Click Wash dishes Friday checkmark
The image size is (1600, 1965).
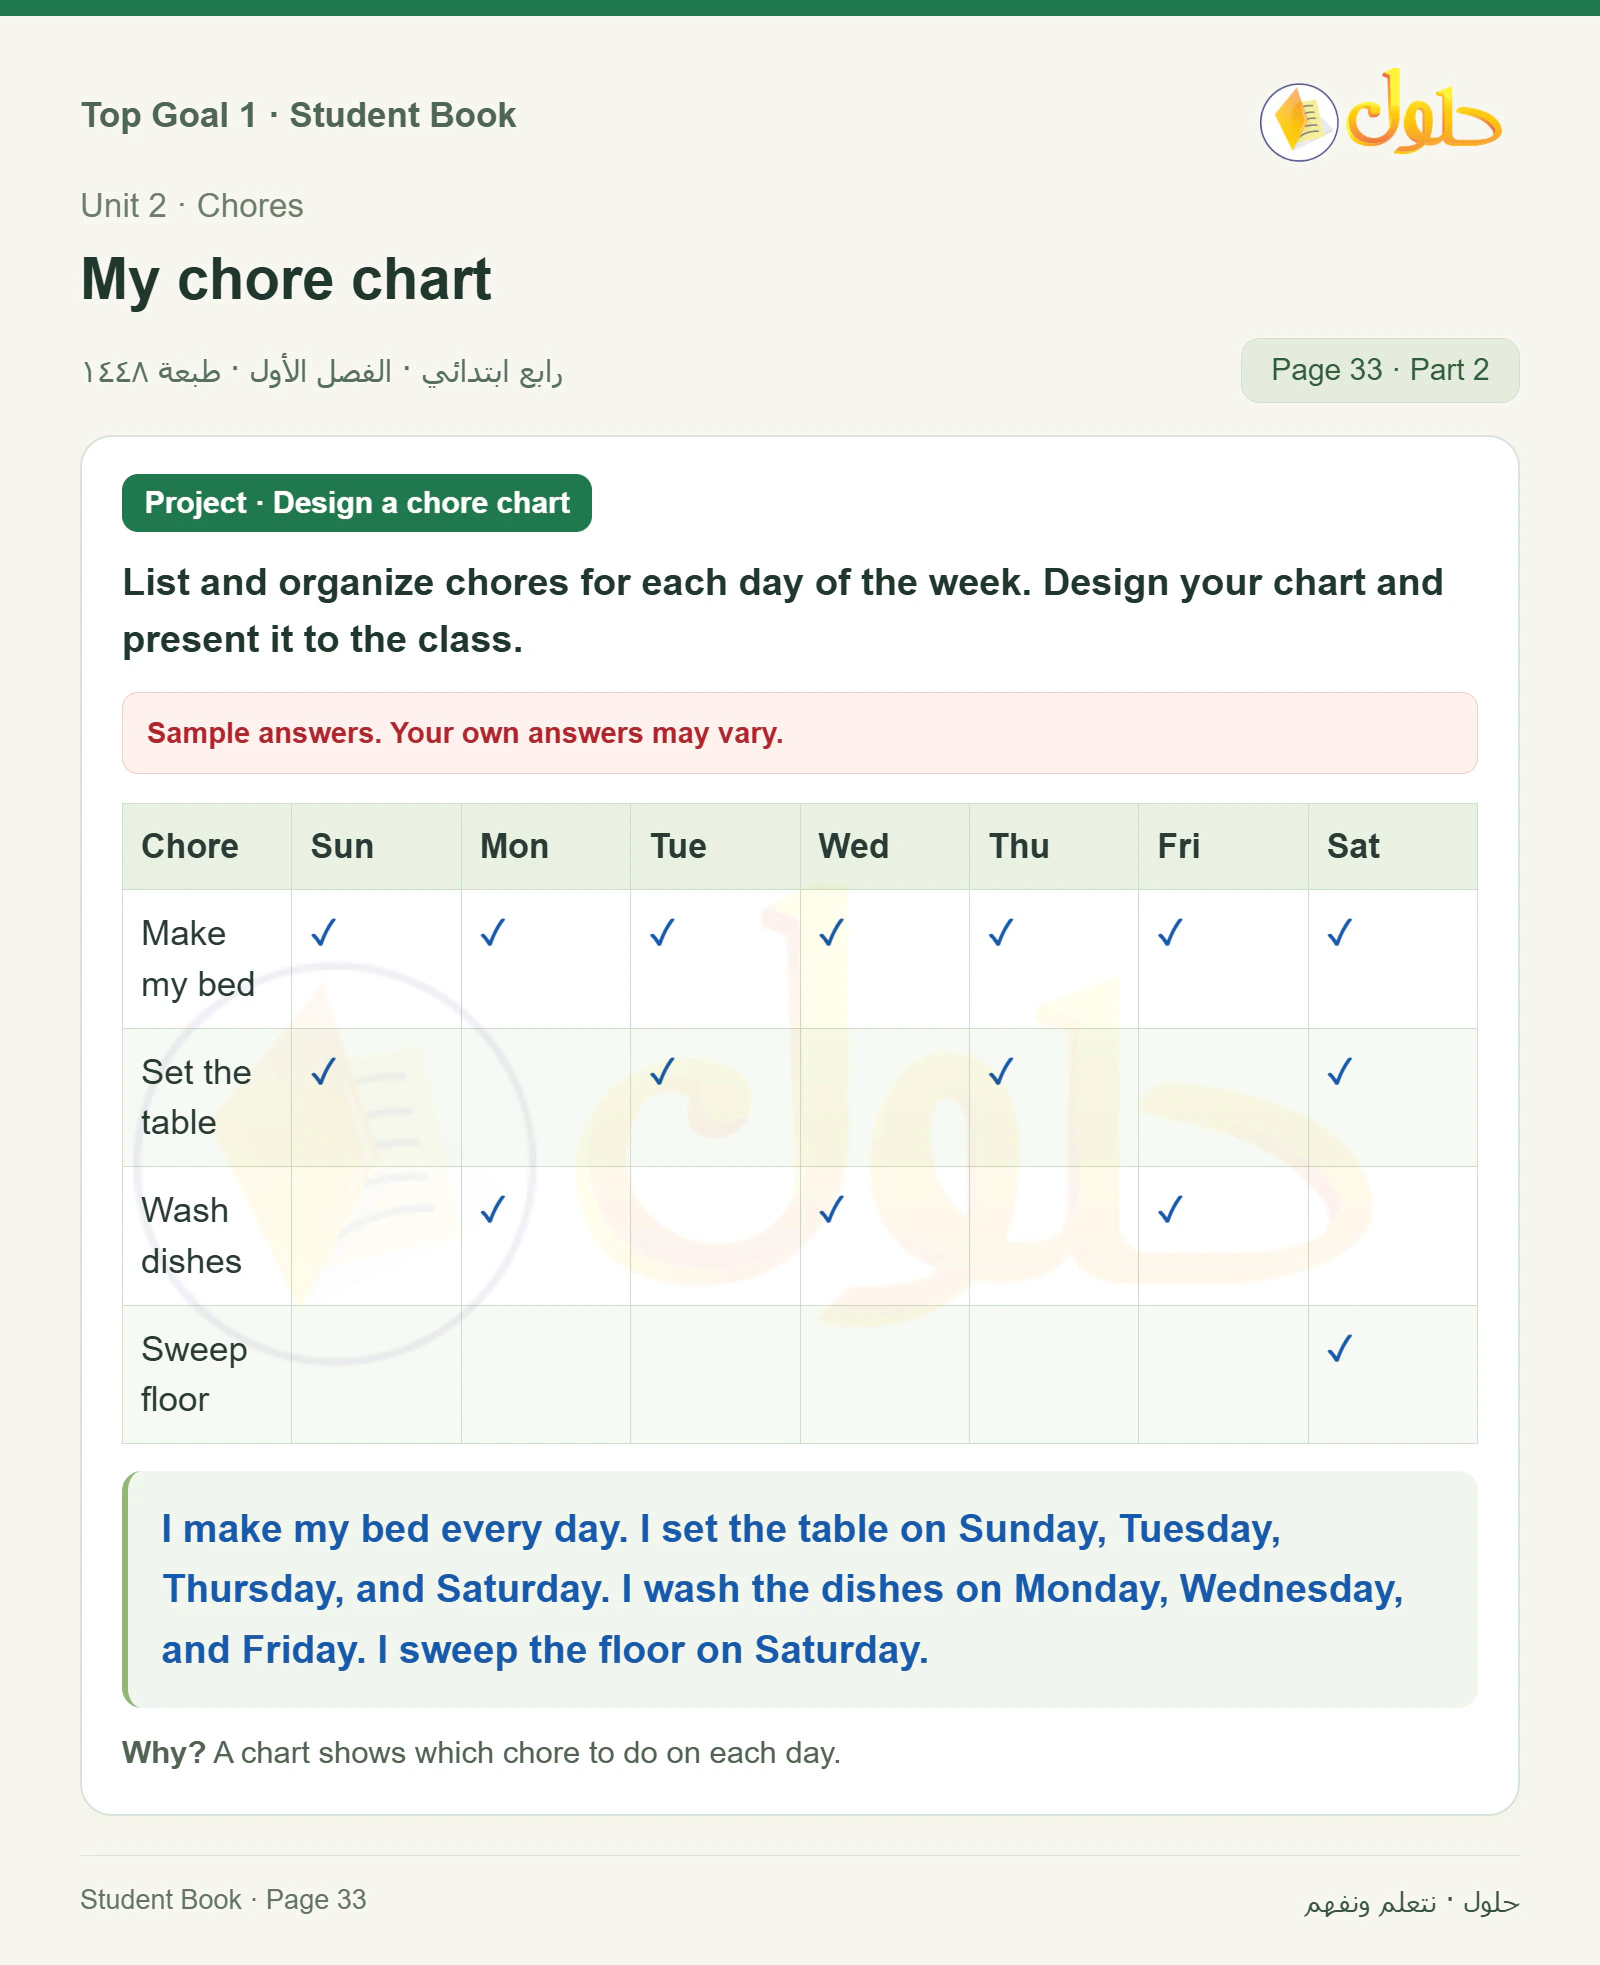1170,1210
